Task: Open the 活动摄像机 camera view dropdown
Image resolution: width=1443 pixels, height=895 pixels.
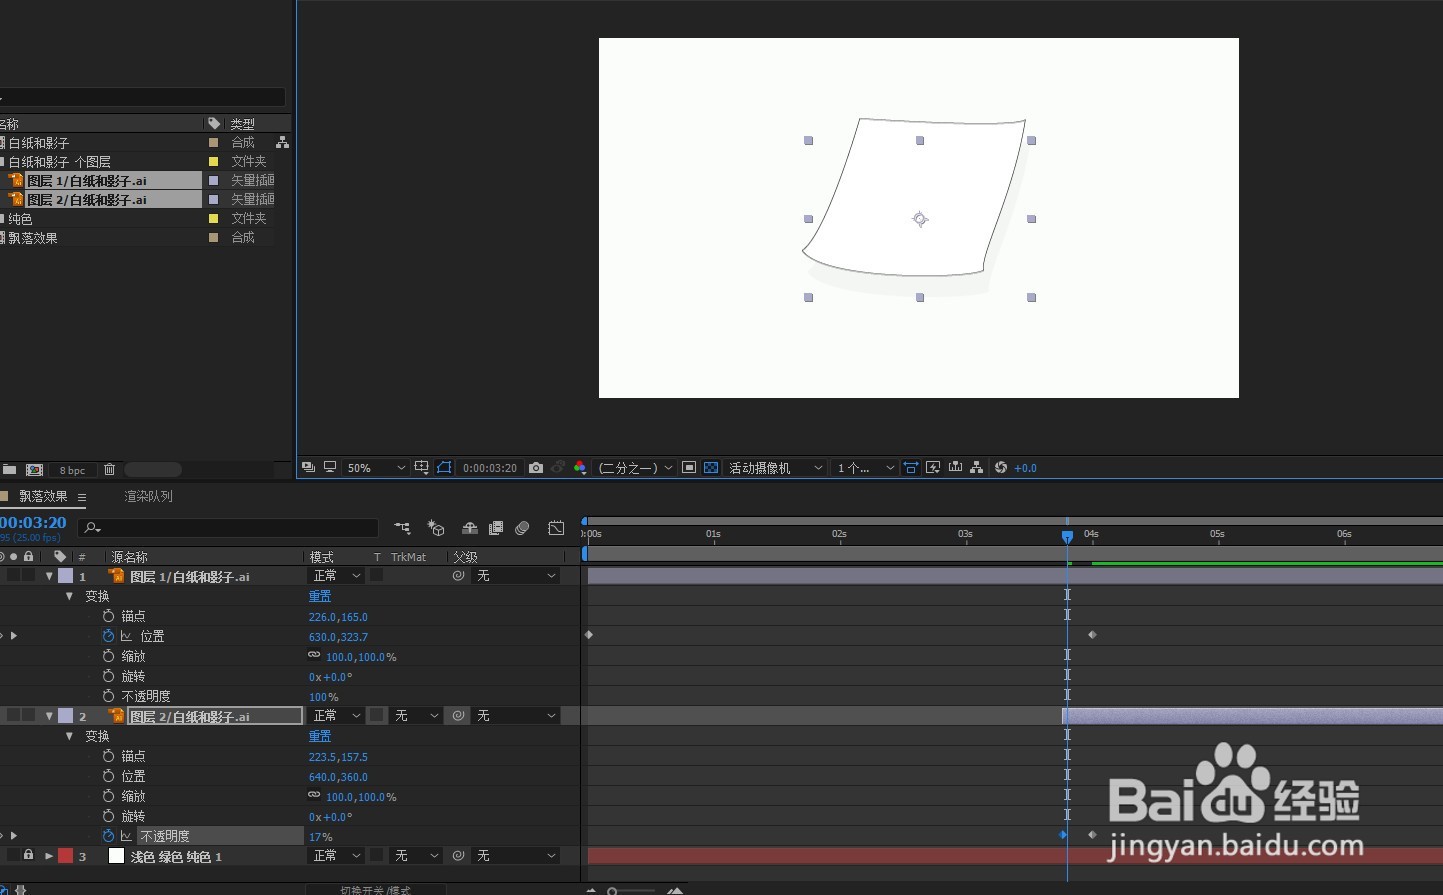Action: [x=775, y=468]
